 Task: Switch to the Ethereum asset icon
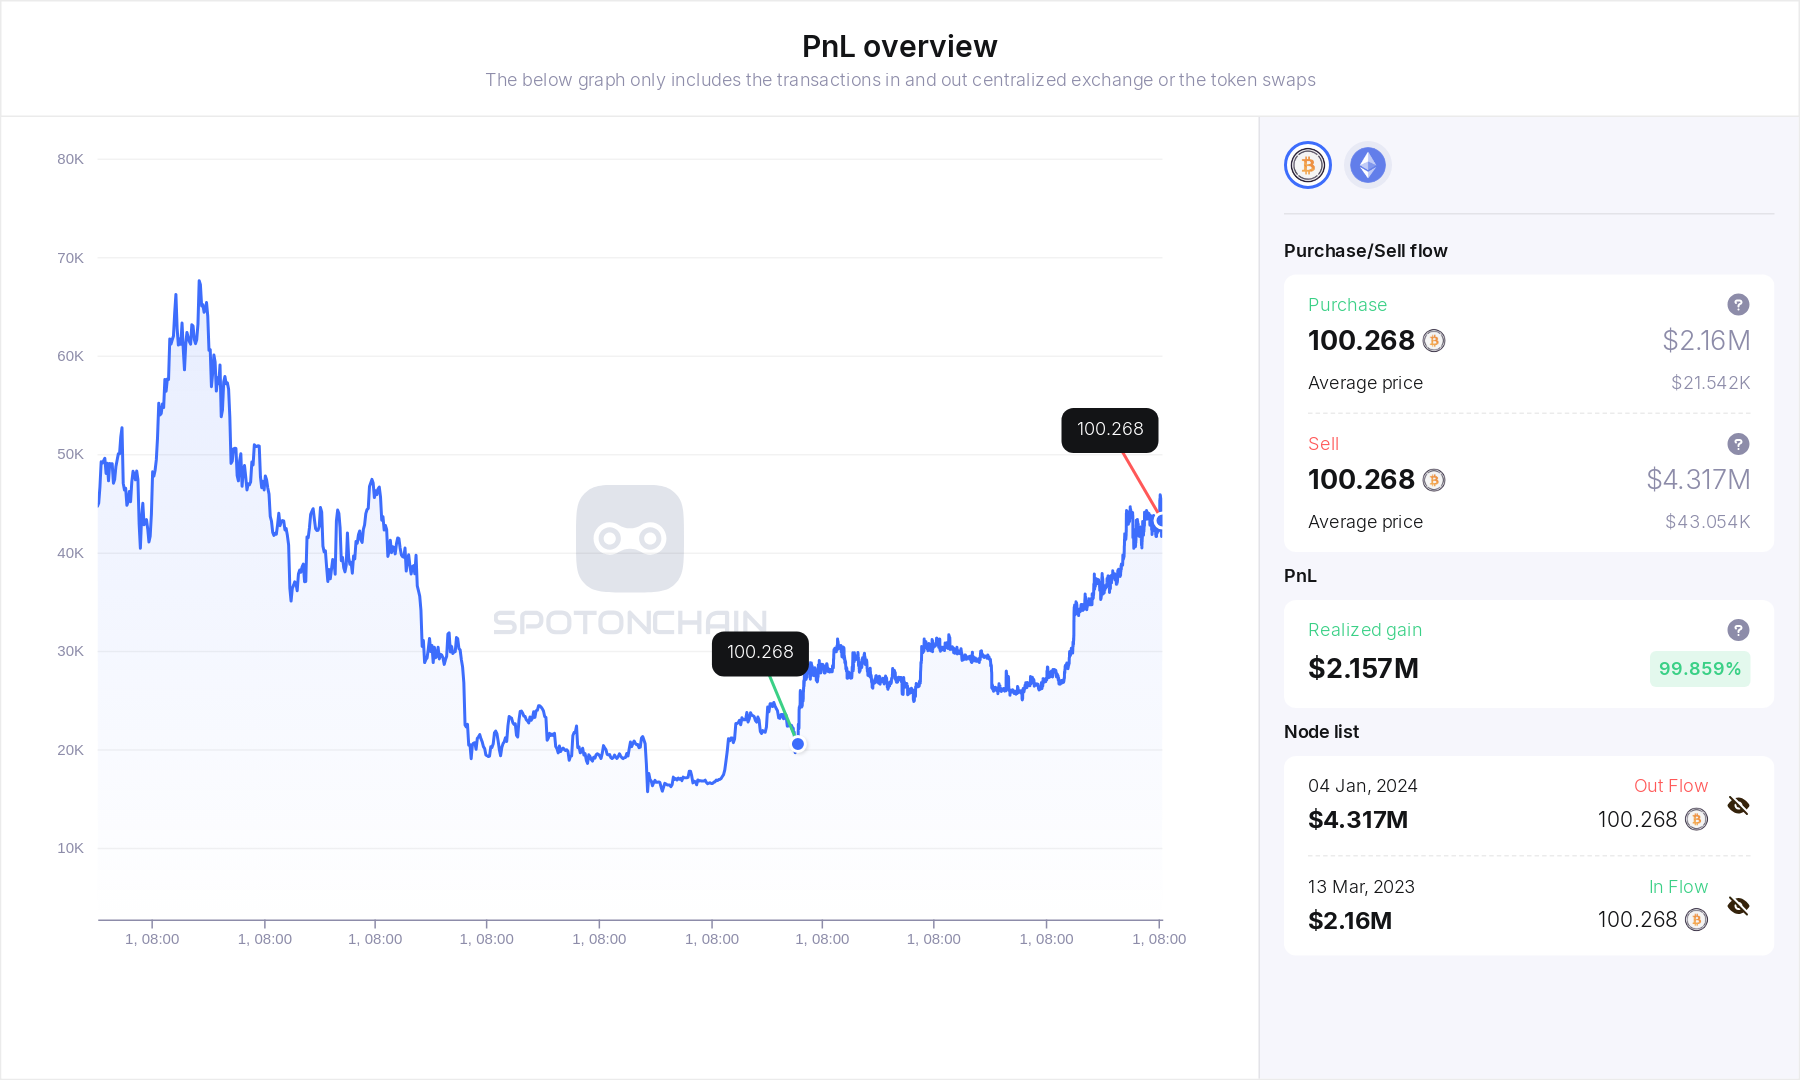click(1367, 165)
